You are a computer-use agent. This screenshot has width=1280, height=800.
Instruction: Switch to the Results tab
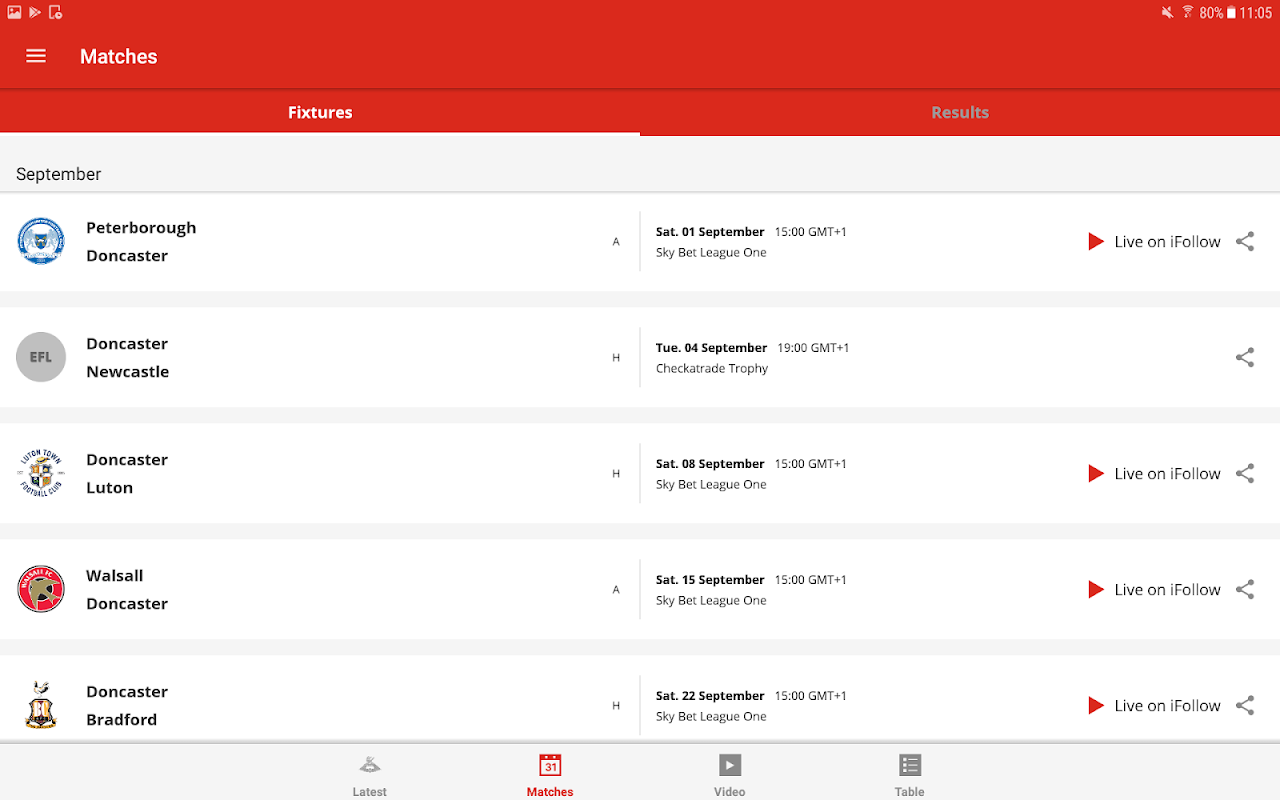[x=960, y=112]
